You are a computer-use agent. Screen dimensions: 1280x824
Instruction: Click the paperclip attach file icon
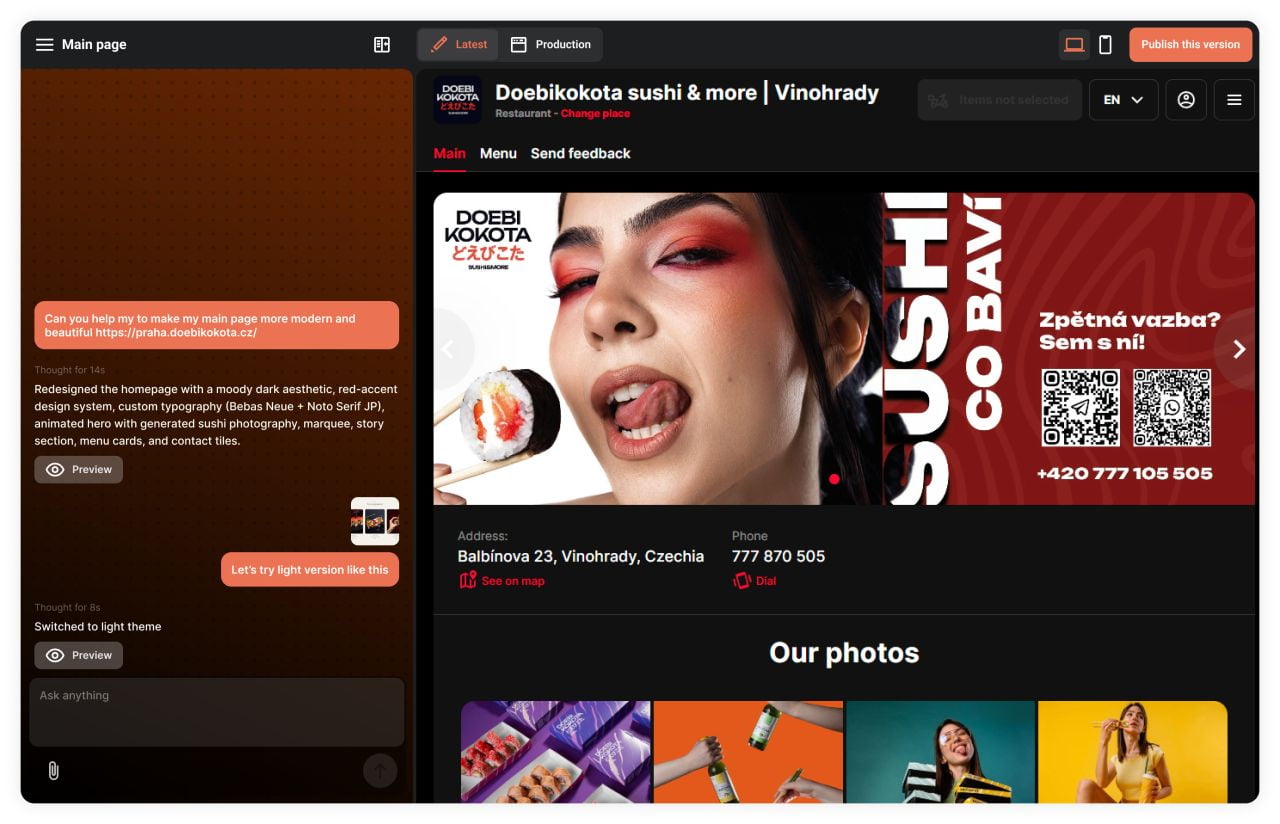click(x=54, y=771)
